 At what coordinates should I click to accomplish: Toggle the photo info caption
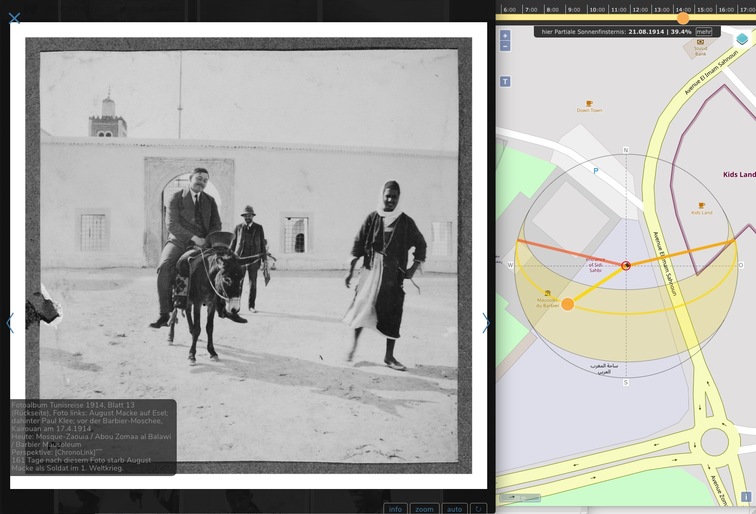396,509
